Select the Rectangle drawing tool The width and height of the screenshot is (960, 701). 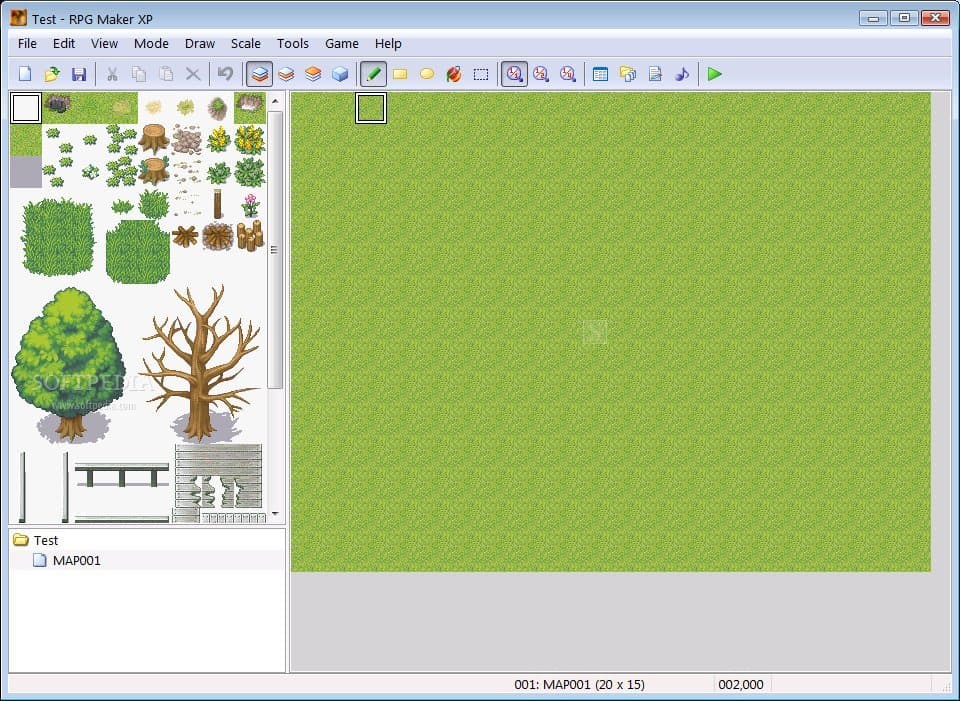tap(400, 74)
